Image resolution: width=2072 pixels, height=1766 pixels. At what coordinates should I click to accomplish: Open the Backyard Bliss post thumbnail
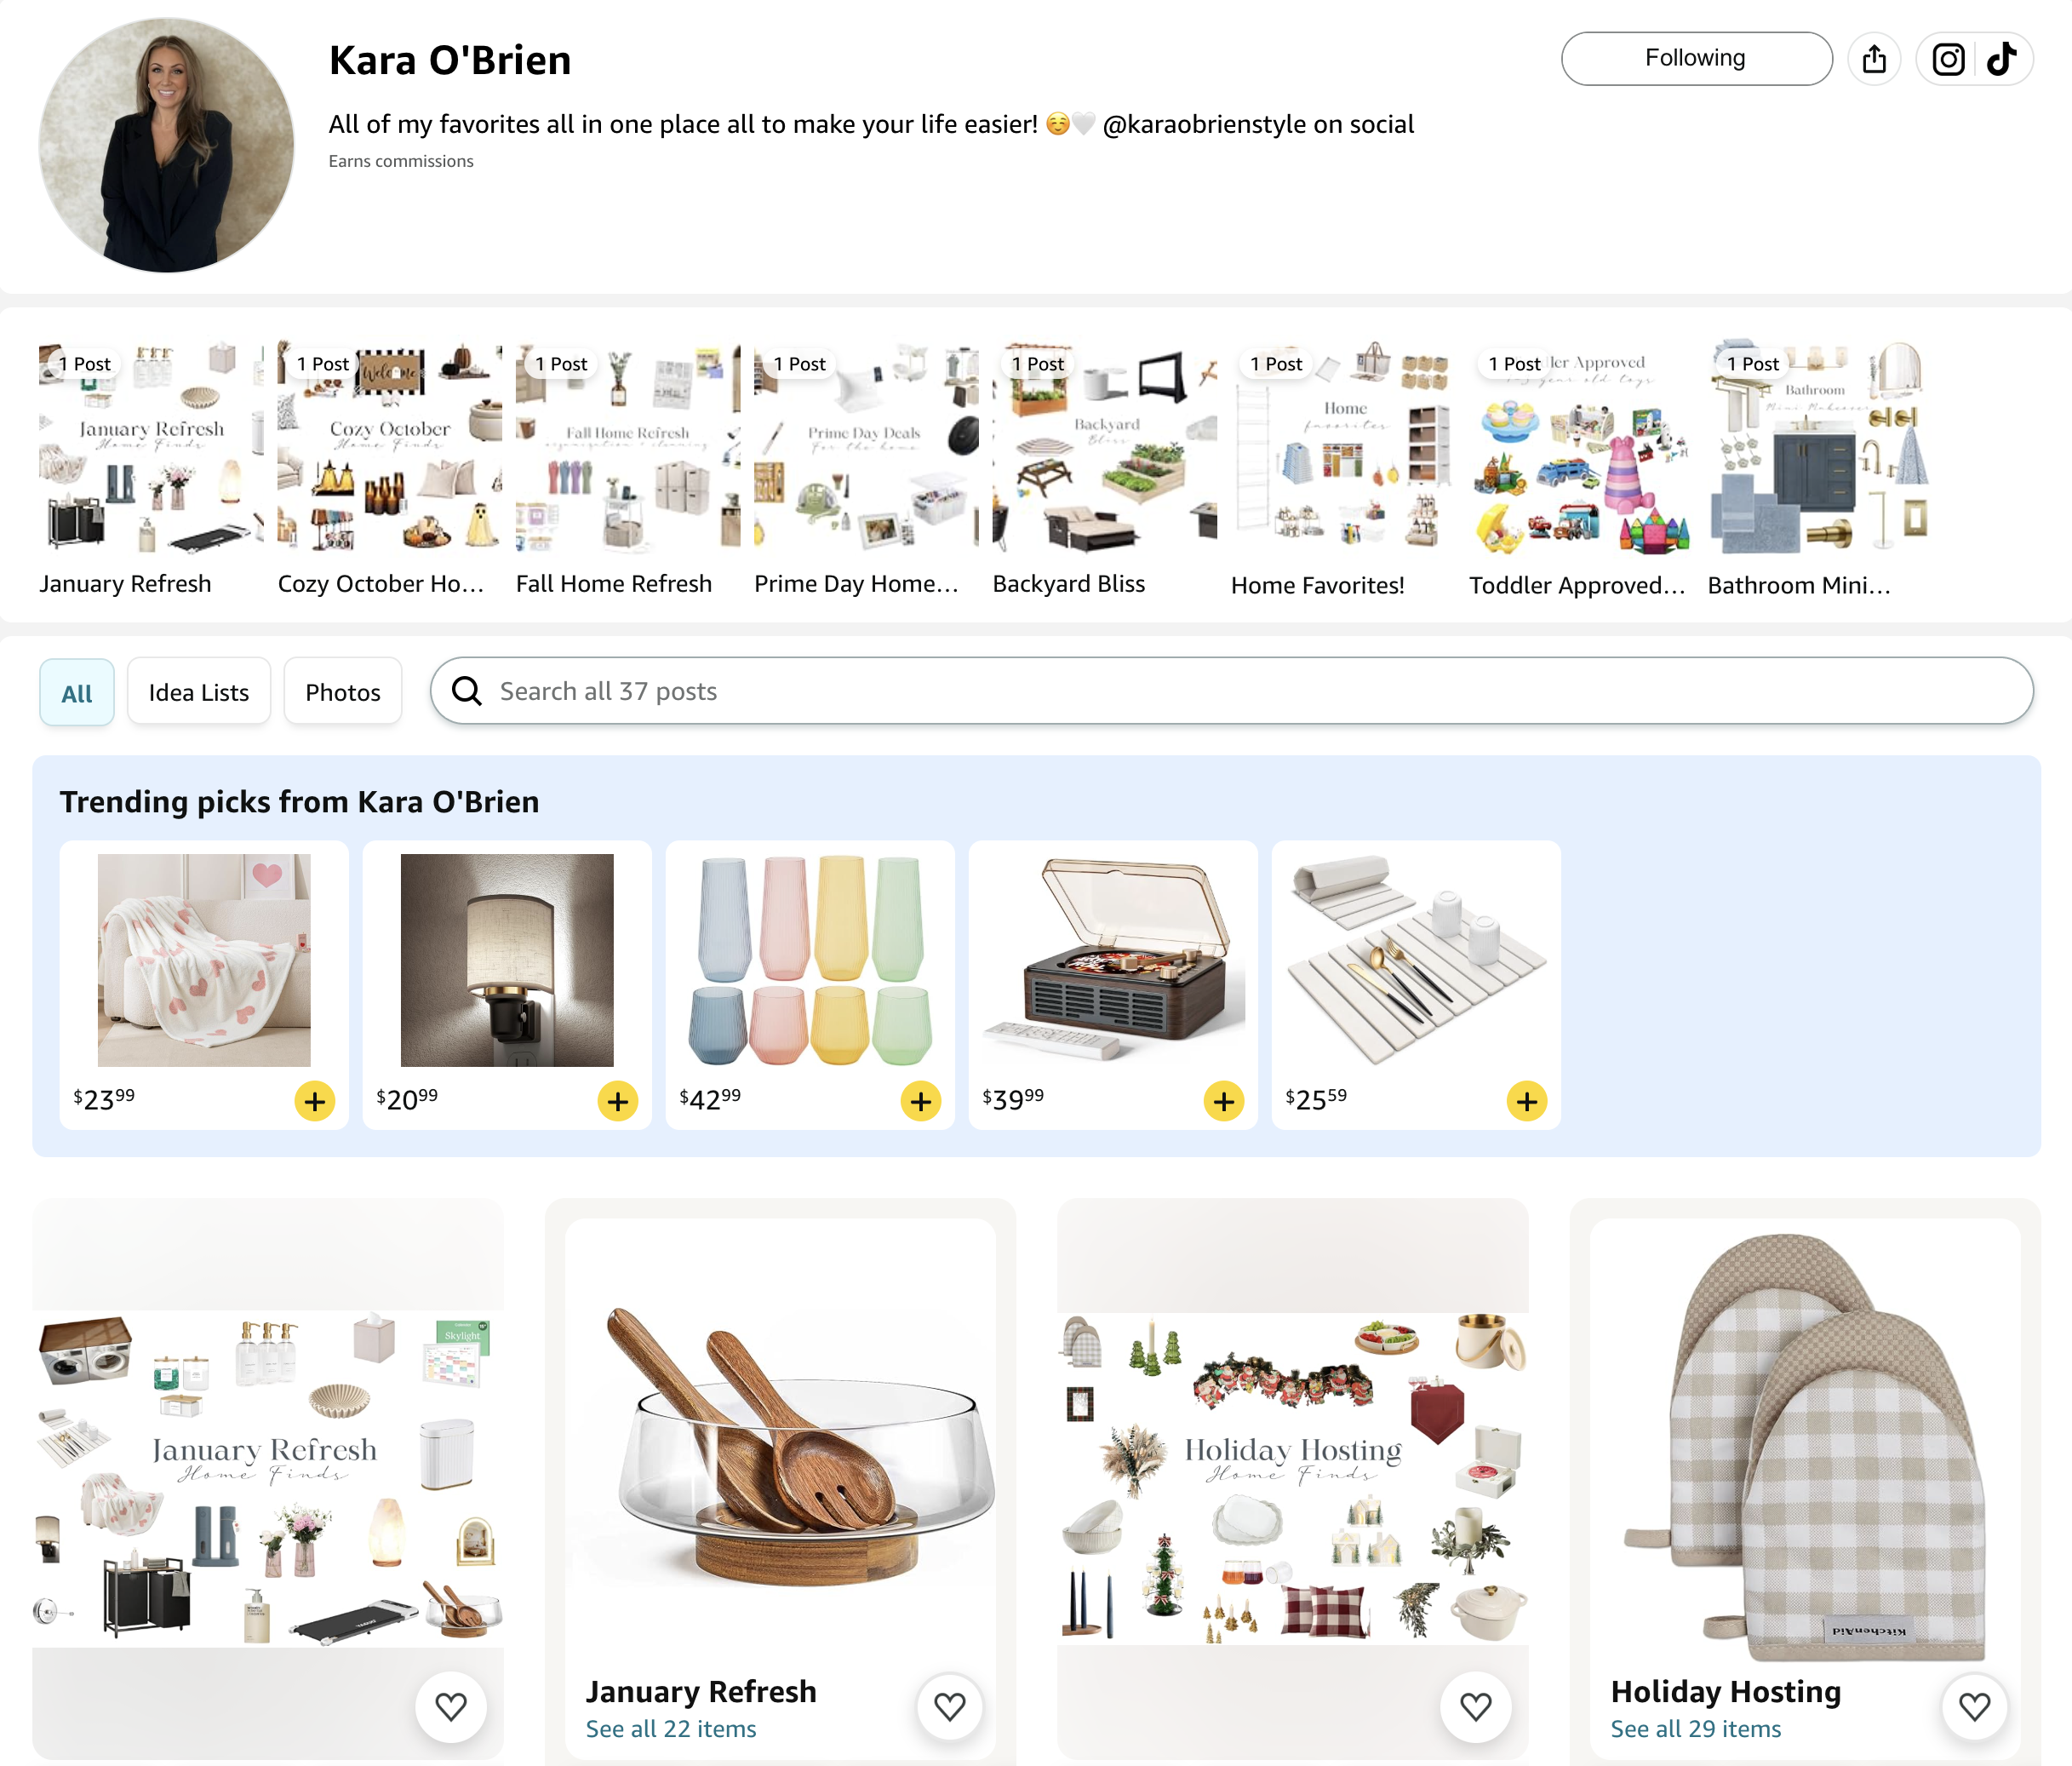coord(1105,447)
